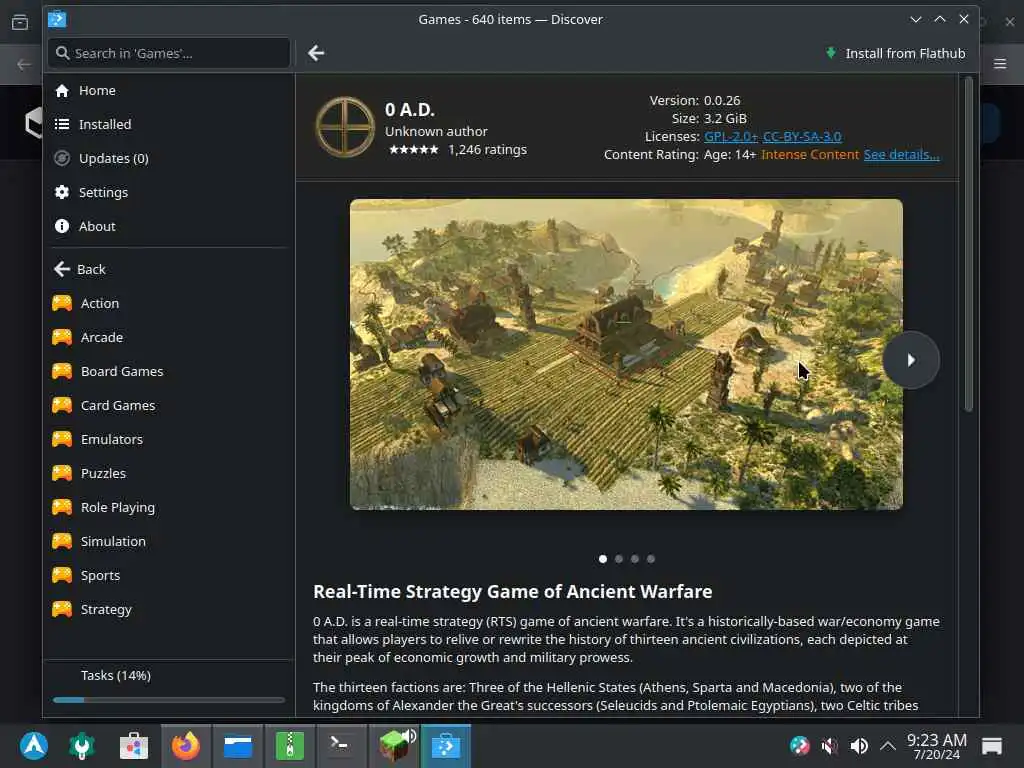Click the Updates circular icon

62,158
